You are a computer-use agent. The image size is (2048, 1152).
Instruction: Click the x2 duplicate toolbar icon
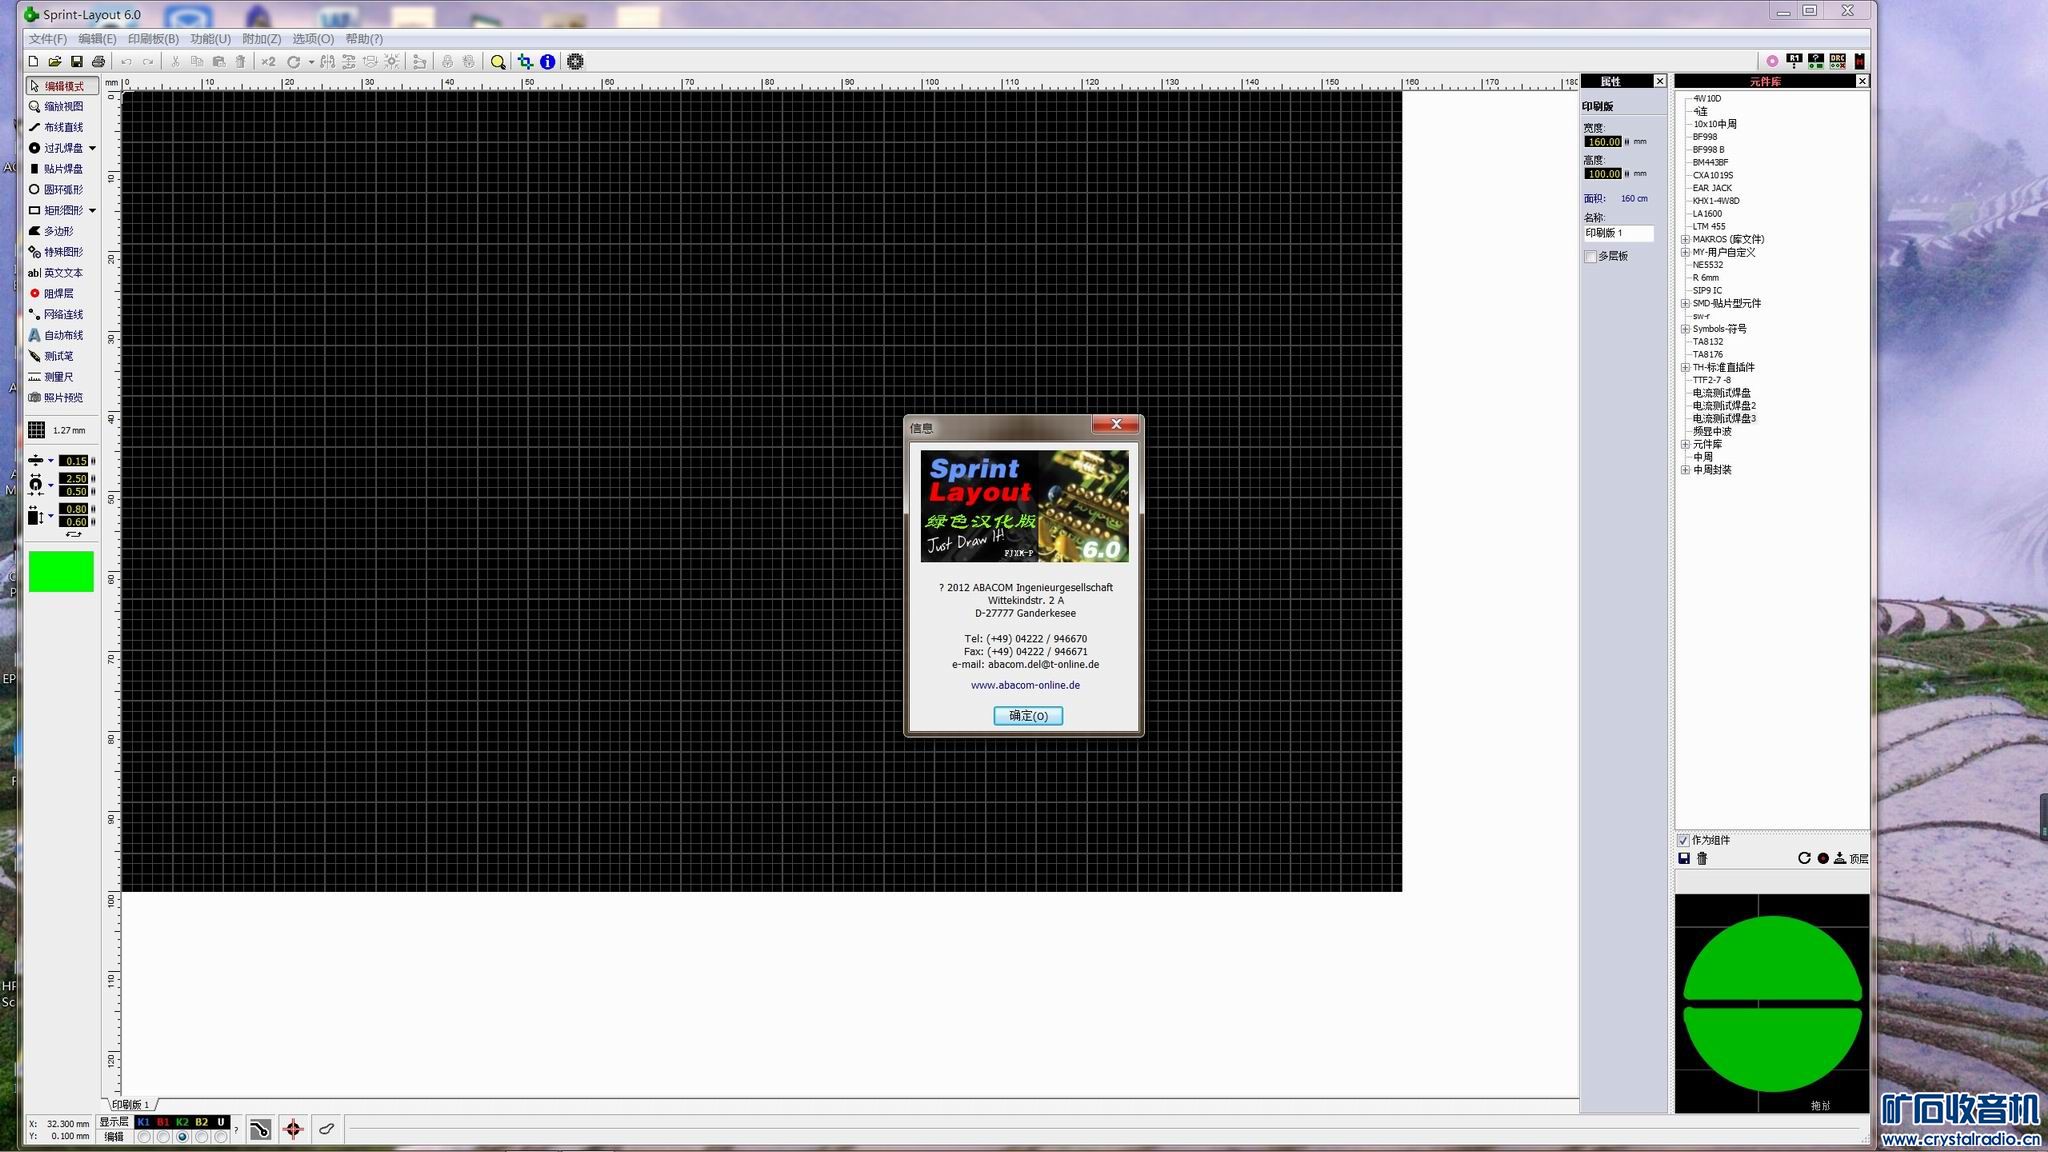[x=268, y=62]
